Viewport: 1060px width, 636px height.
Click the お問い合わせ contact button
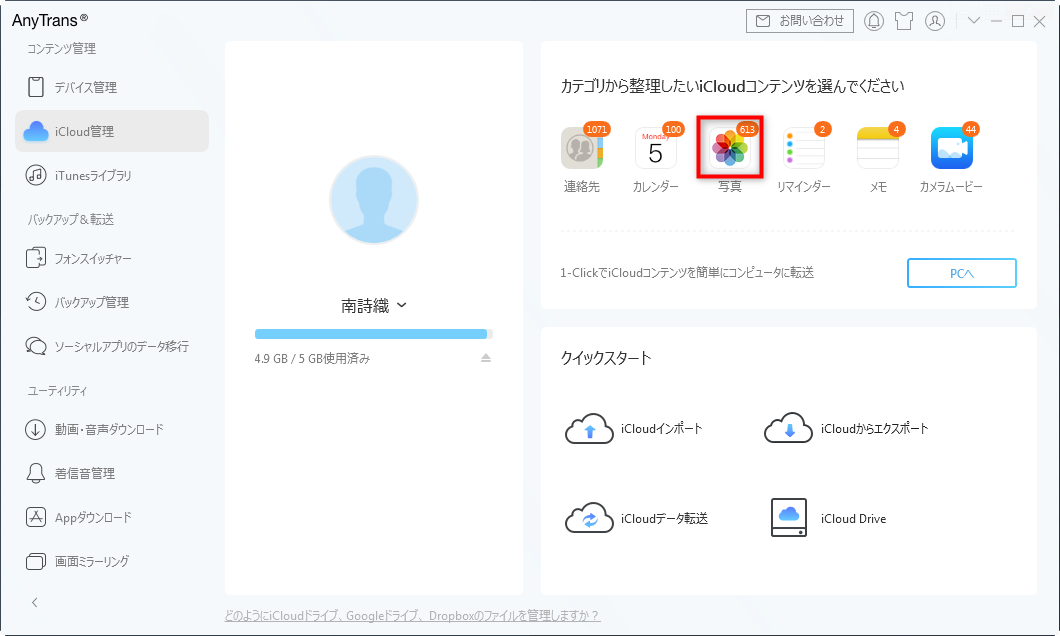pyautogui.click(x=800, y=21)
